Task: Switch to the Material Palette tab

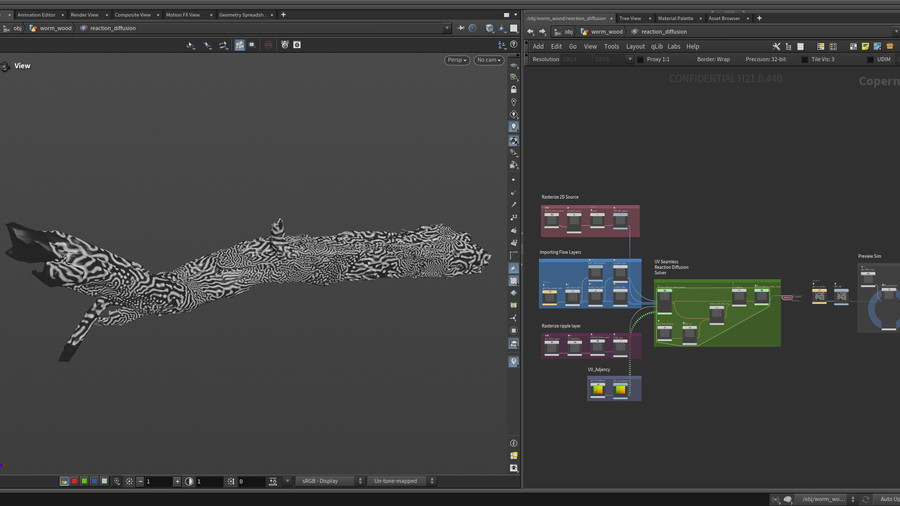Action: pos(675,18)
